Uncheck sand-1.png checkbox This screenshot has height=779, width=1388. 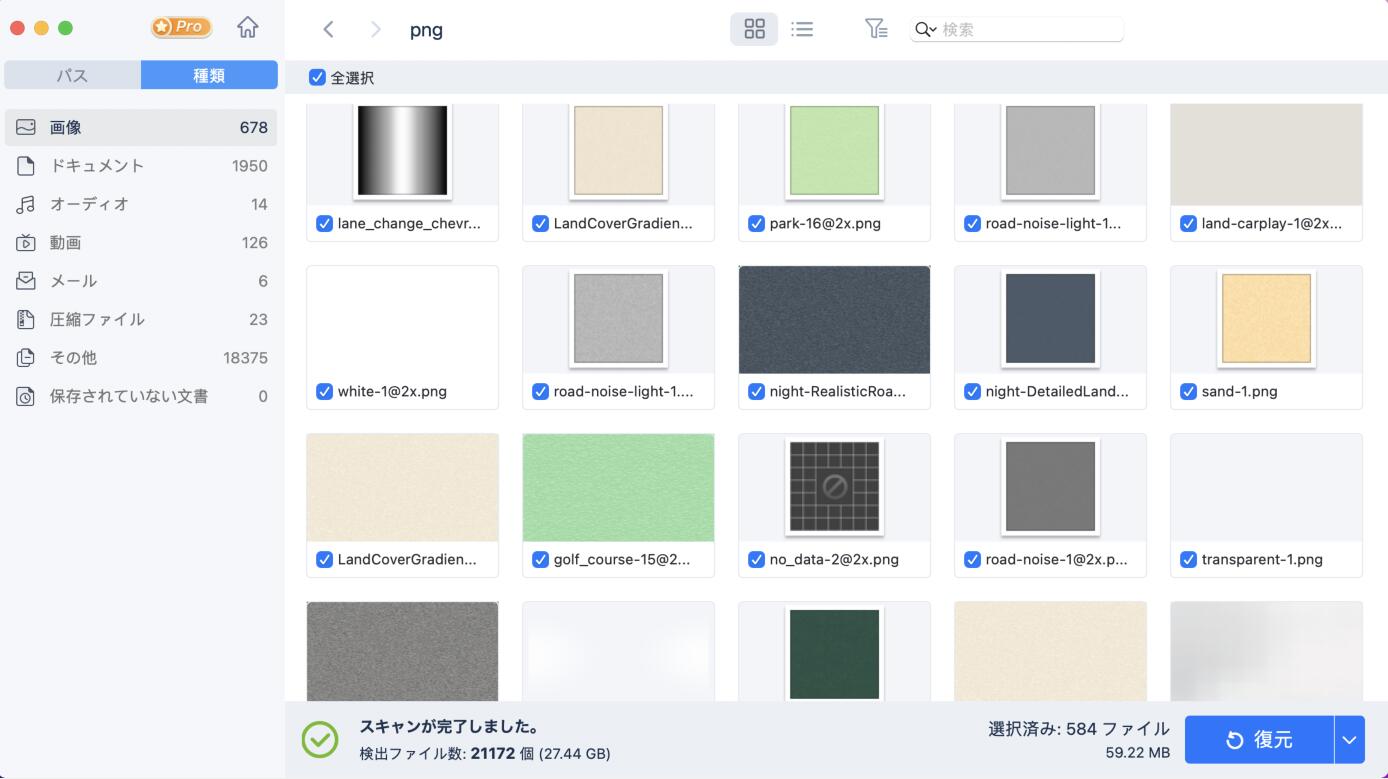[1188, 391]
